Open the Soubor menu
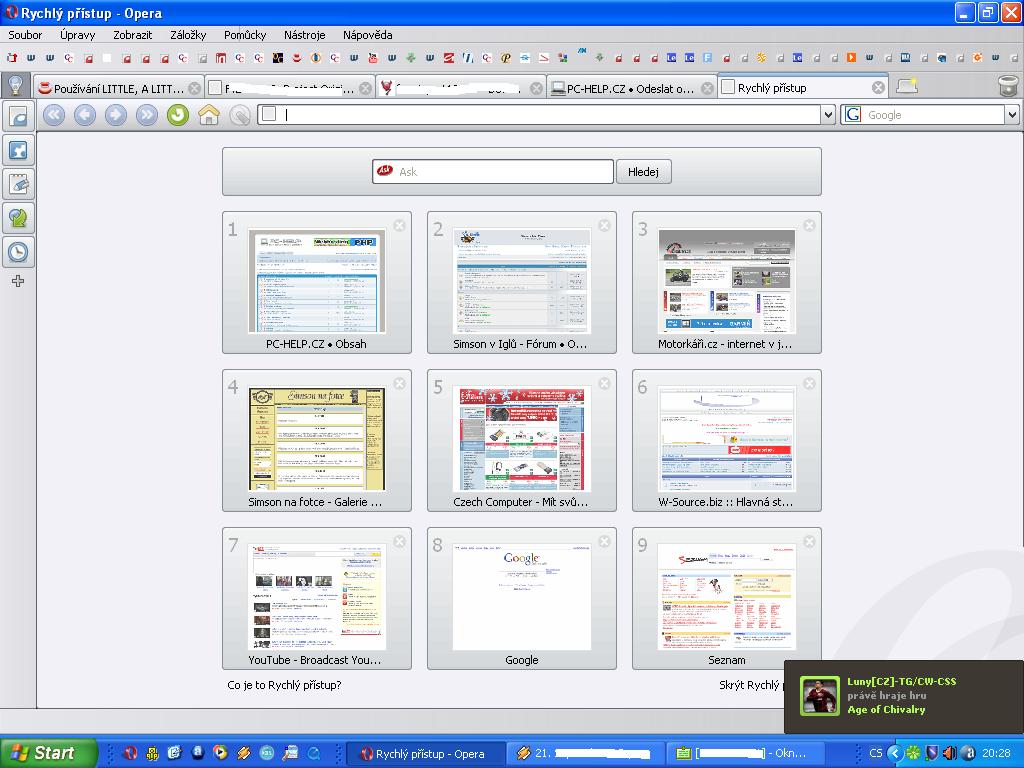Screen dimensions: 1024x768 25,35
